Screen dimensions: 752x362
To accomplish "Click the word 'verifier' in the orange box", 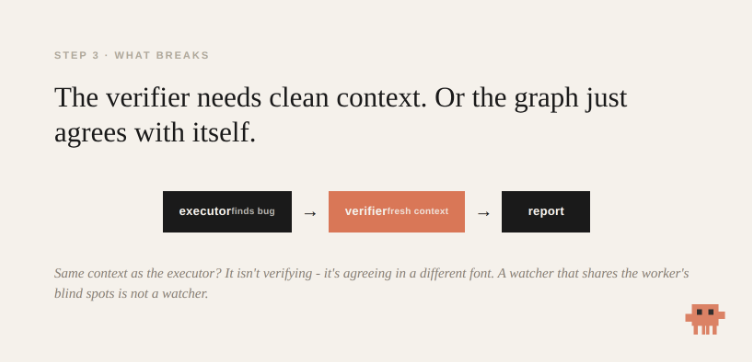I will point(366,211).
